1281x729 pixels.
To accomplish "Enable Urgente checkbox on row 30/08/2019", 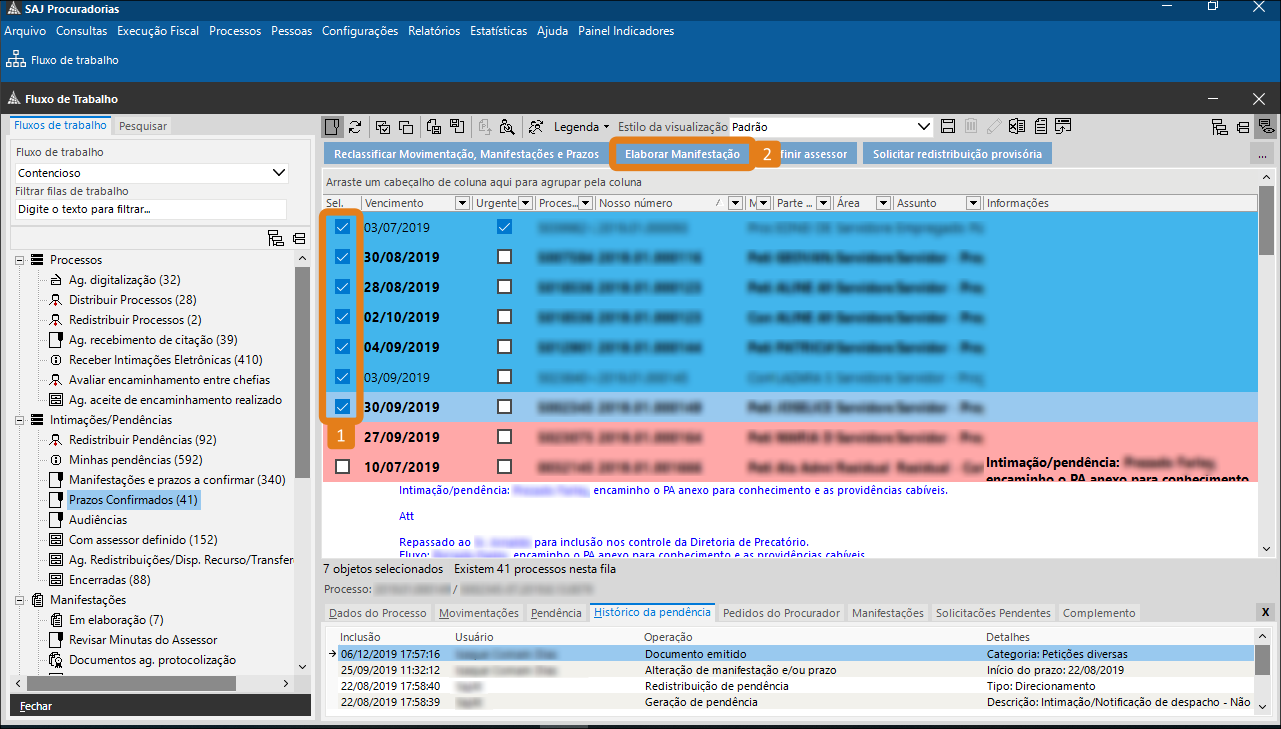I will tap(504, 257).
